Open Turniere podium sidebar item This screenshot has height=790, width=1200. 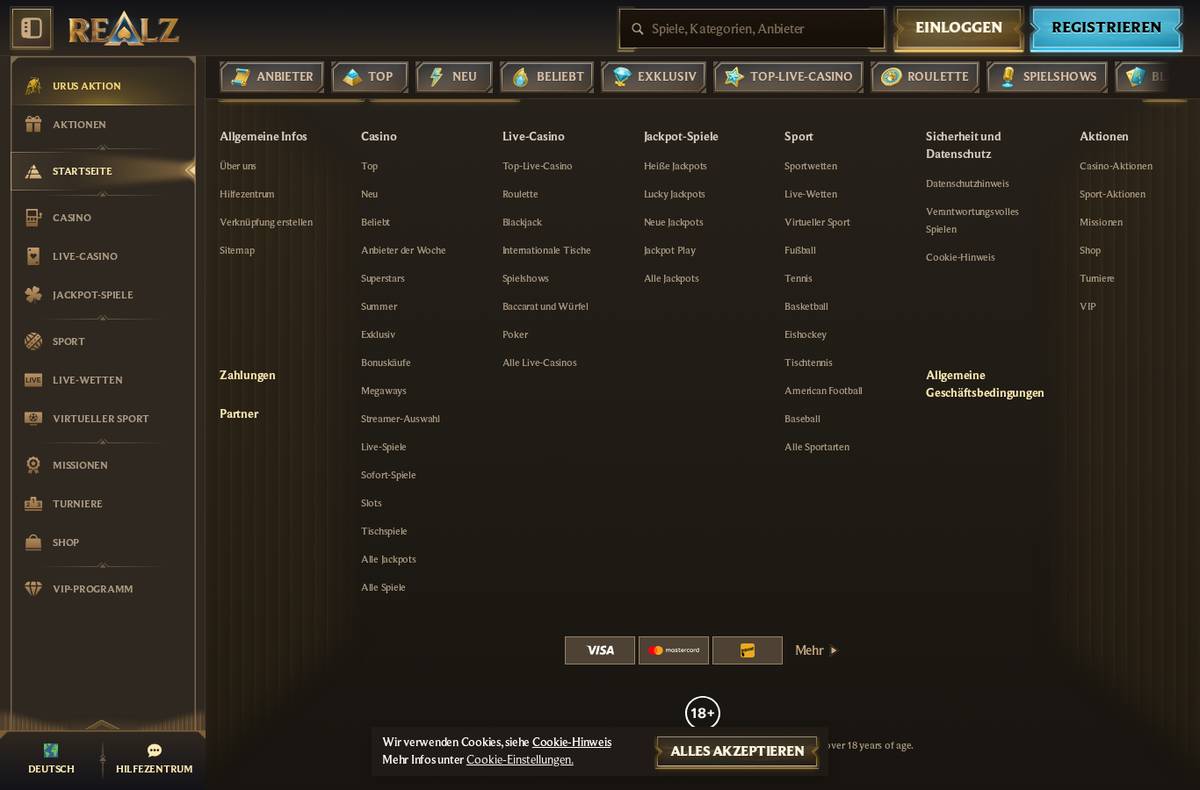coord(33,504)
